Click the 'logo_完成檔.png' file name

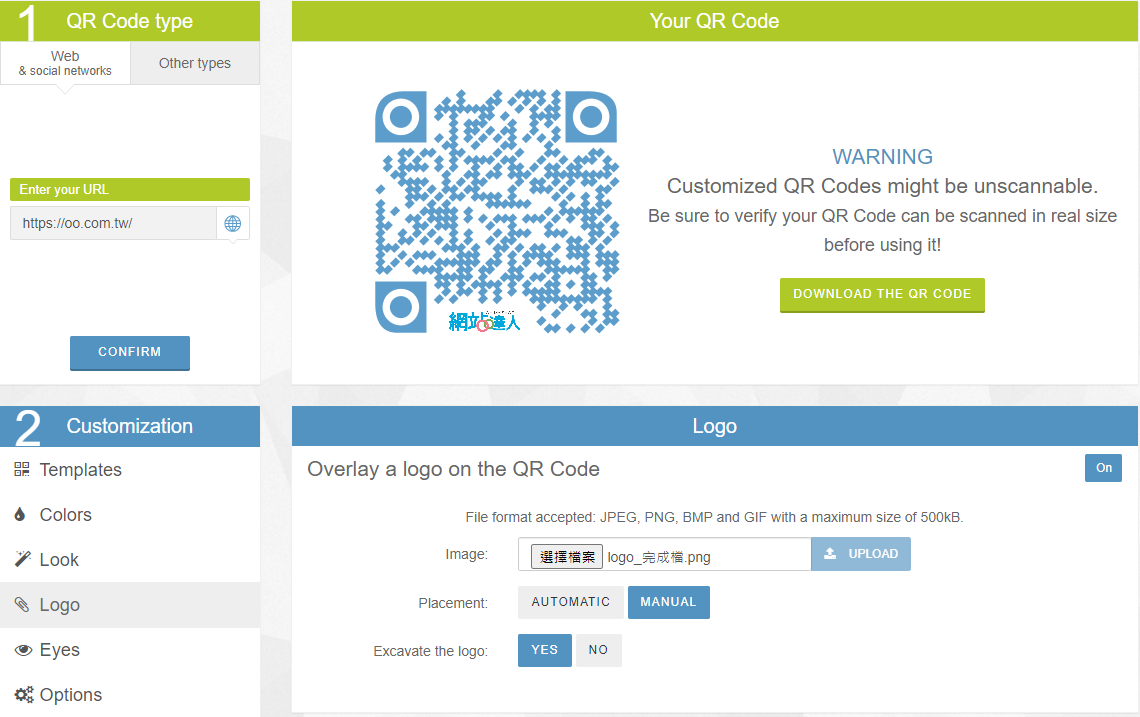pos(659,557)
